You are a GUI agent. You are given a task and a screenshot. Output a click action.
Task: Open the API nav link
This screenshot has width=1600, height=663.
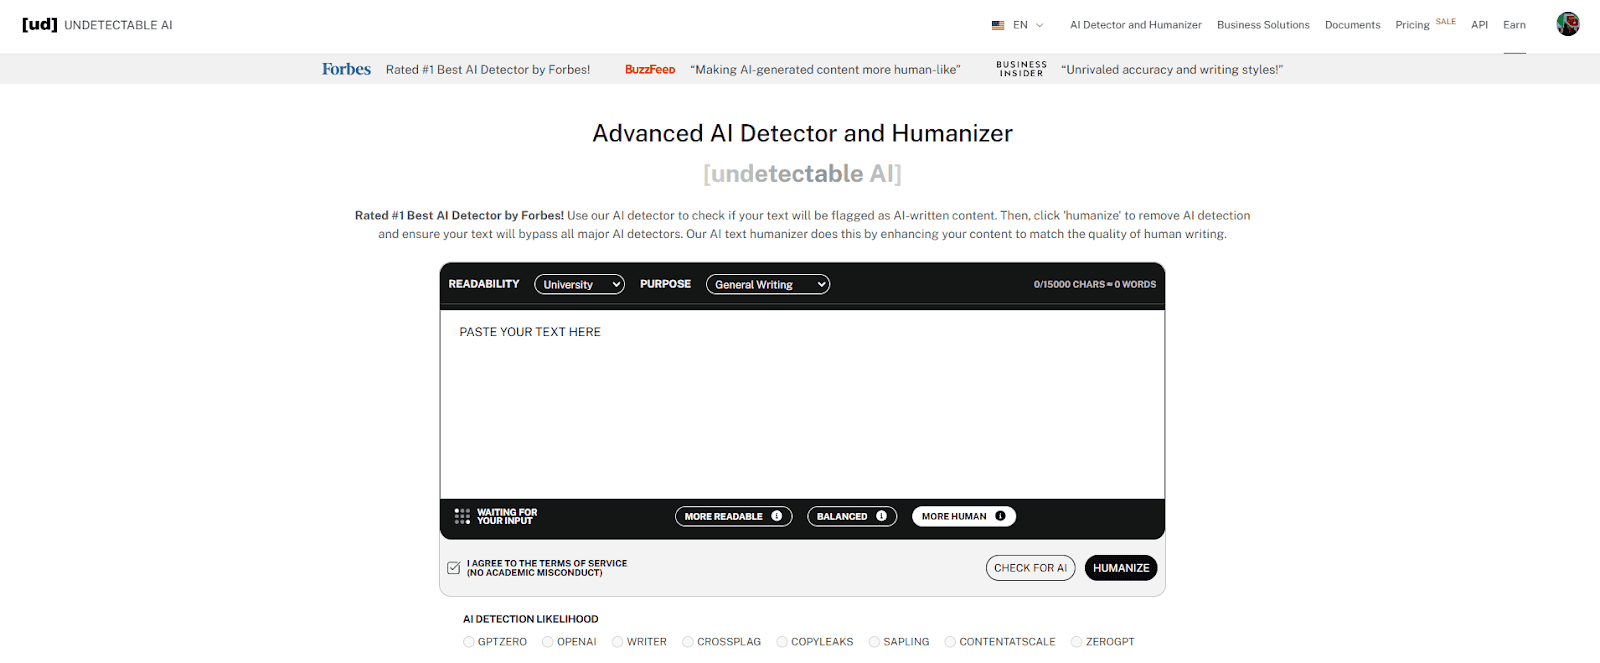[1479, 25]
